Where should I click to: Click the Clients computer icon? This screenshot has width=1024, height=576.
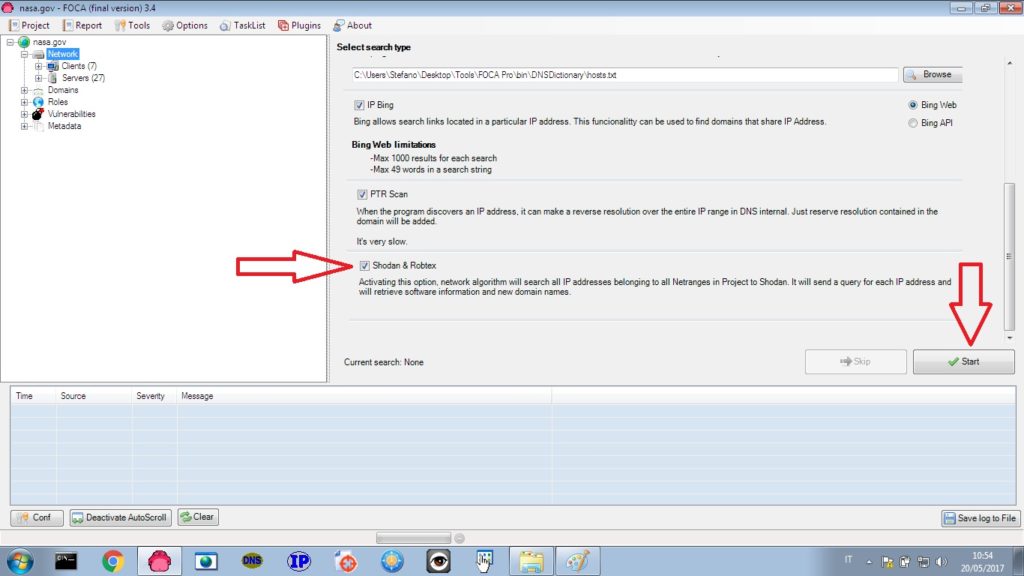tap(53, 66)
